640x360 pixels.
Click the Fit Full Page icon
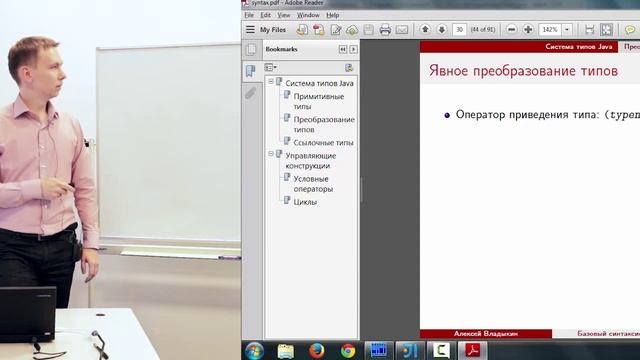[607, 29]
